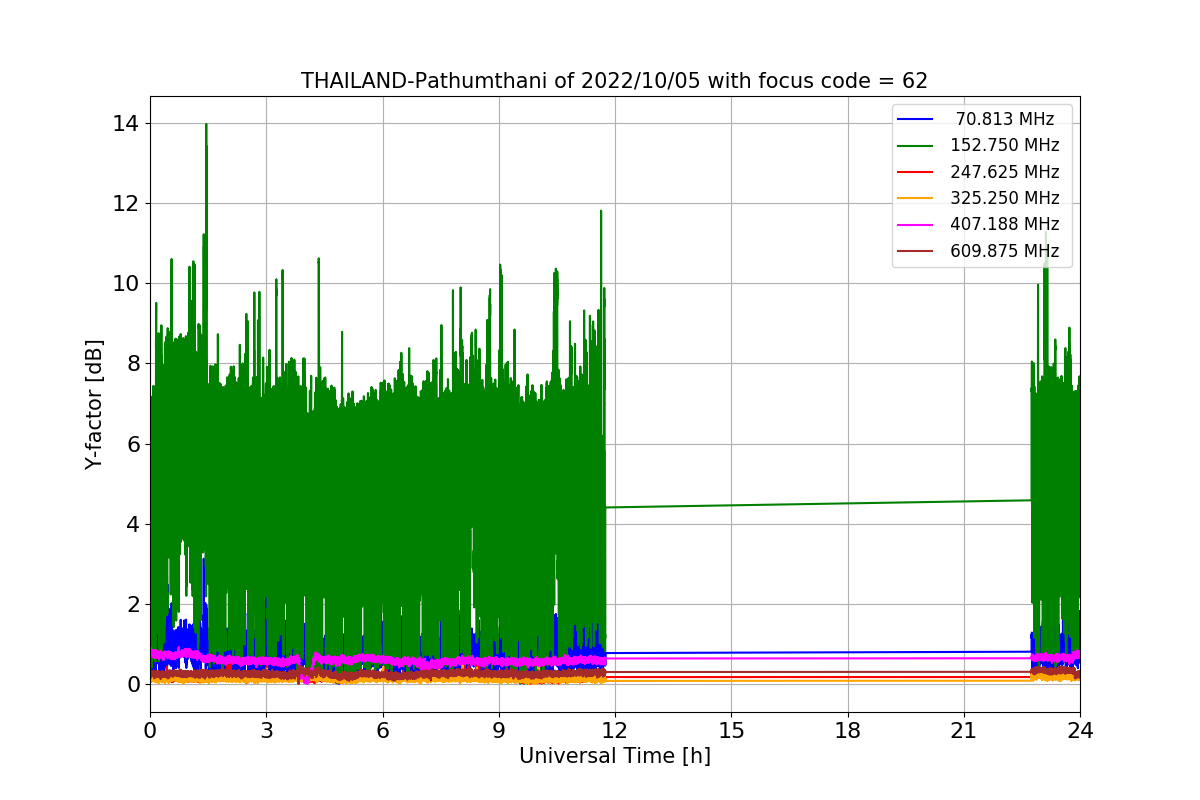Select the 325.250 MHz legend label

(1005, 198)
